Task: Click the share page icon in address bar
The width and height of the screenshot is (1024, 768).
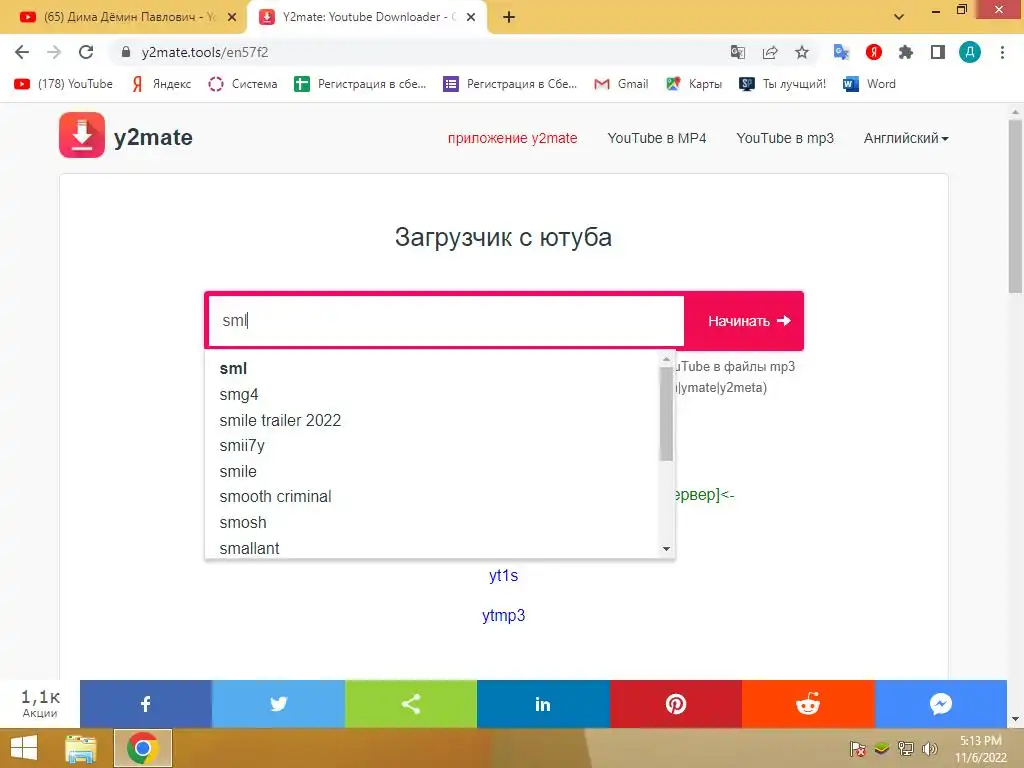Action: point(770,52)
